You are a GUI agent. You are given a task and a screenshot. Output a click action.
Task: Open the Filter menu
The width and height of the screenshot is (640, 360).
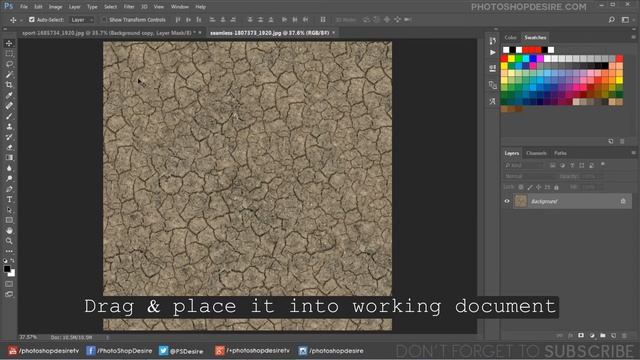[x=129, y=7]
